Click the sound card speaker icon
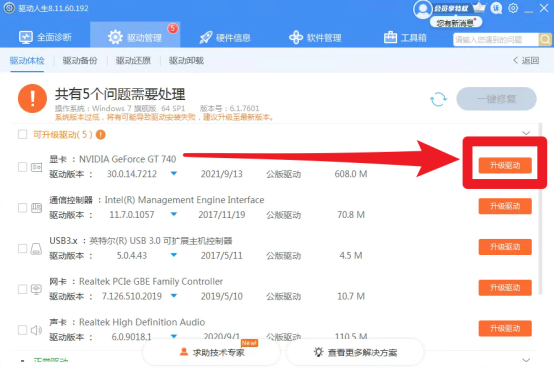Screen dimensions: 554x368 click(36, 330)
